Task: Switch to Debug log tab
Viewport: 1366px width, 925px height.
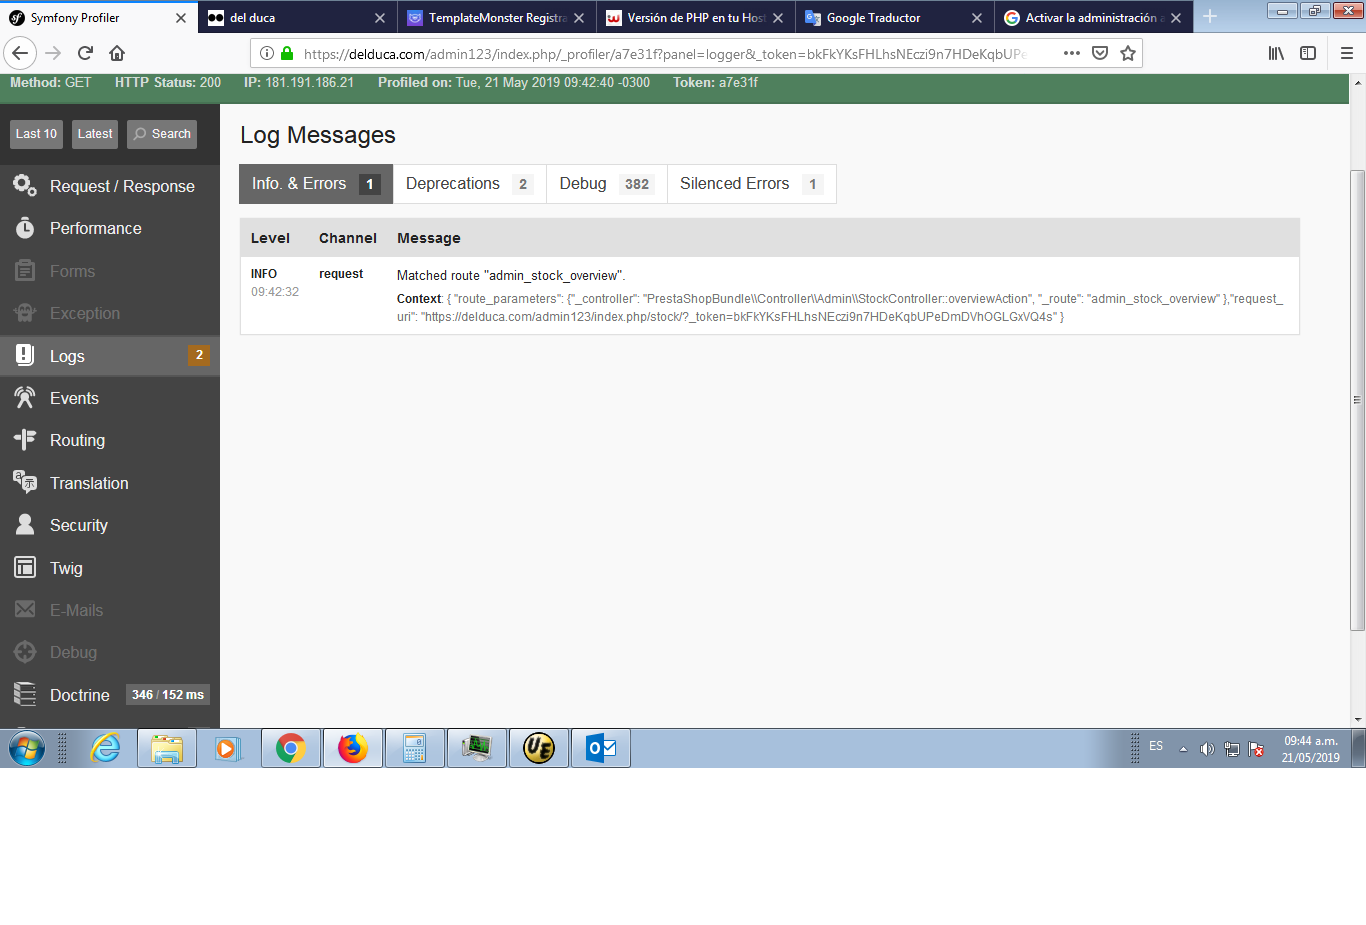Action: coord(606,184)
